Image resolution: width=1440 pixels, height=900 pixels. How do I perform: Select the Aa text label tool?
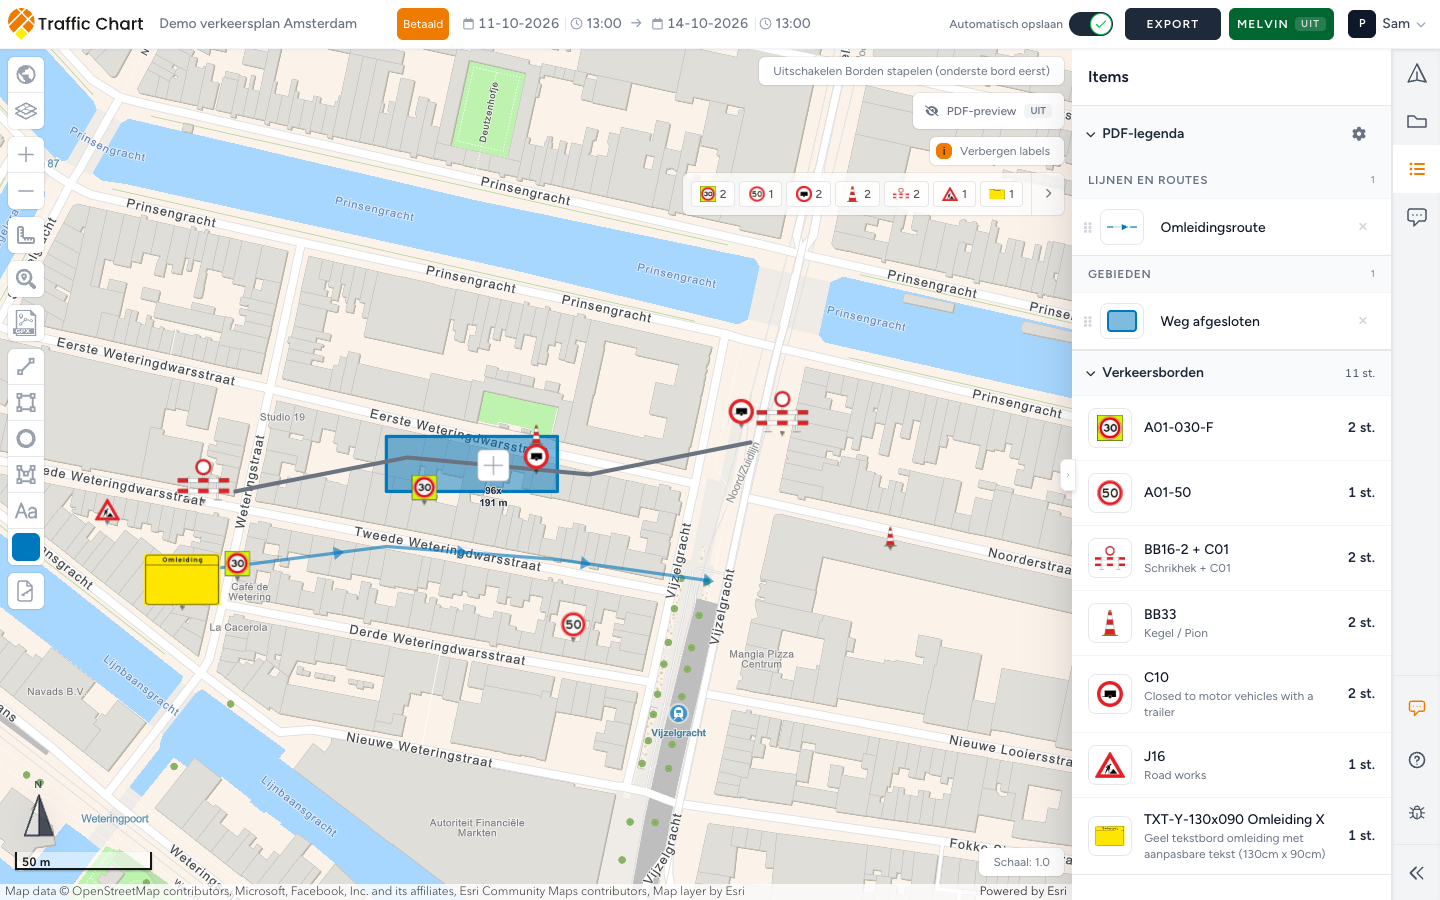[26, 511]
